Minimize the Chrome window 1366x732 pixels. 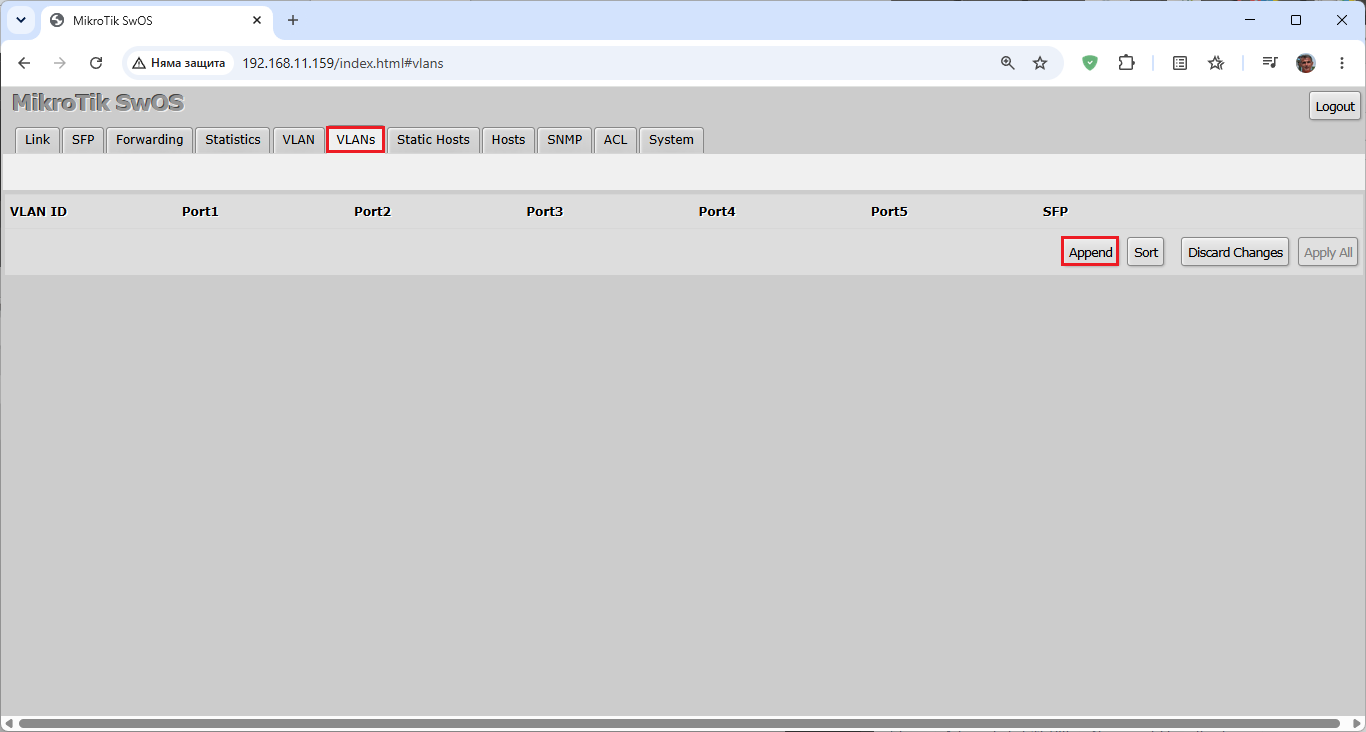pos(1250,20)
